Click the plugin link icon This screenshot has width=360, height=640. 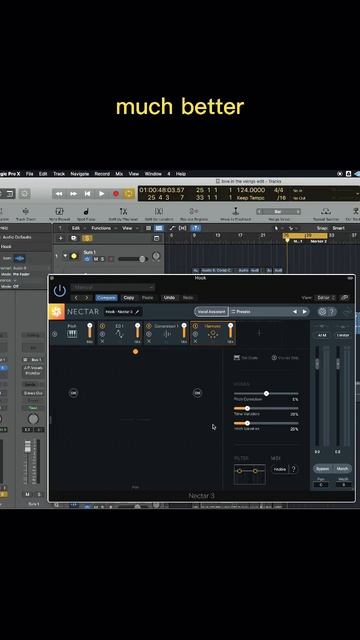(x=345, y=298)
